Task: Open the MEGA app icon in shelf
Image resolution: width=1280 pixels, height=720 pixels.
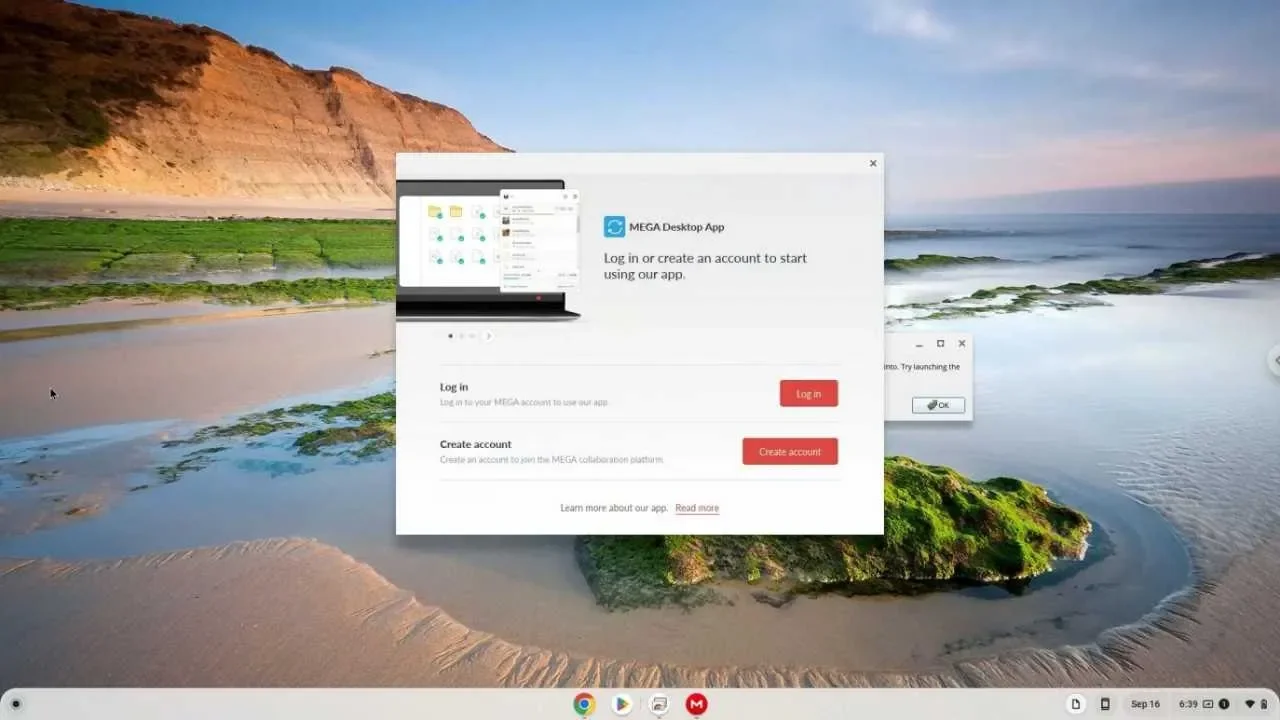Action: [697, 704]
